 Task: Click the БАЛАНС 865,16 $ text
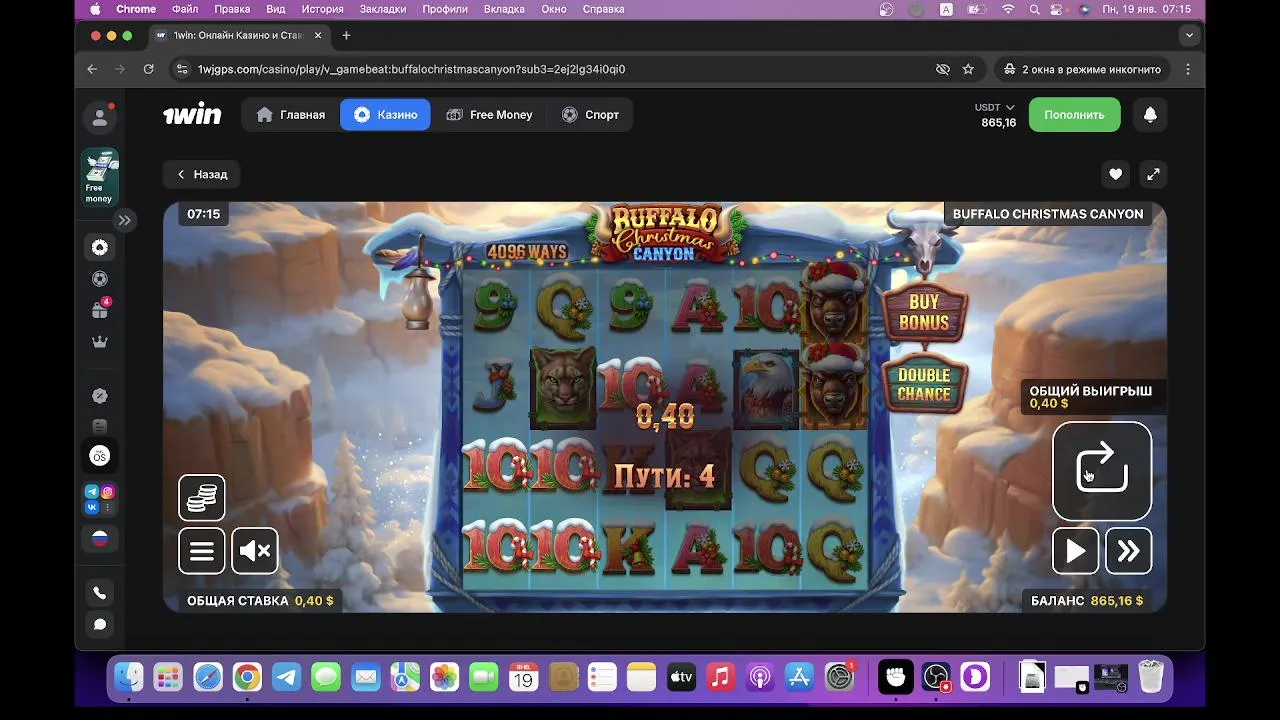click(x=1087, y=601)
